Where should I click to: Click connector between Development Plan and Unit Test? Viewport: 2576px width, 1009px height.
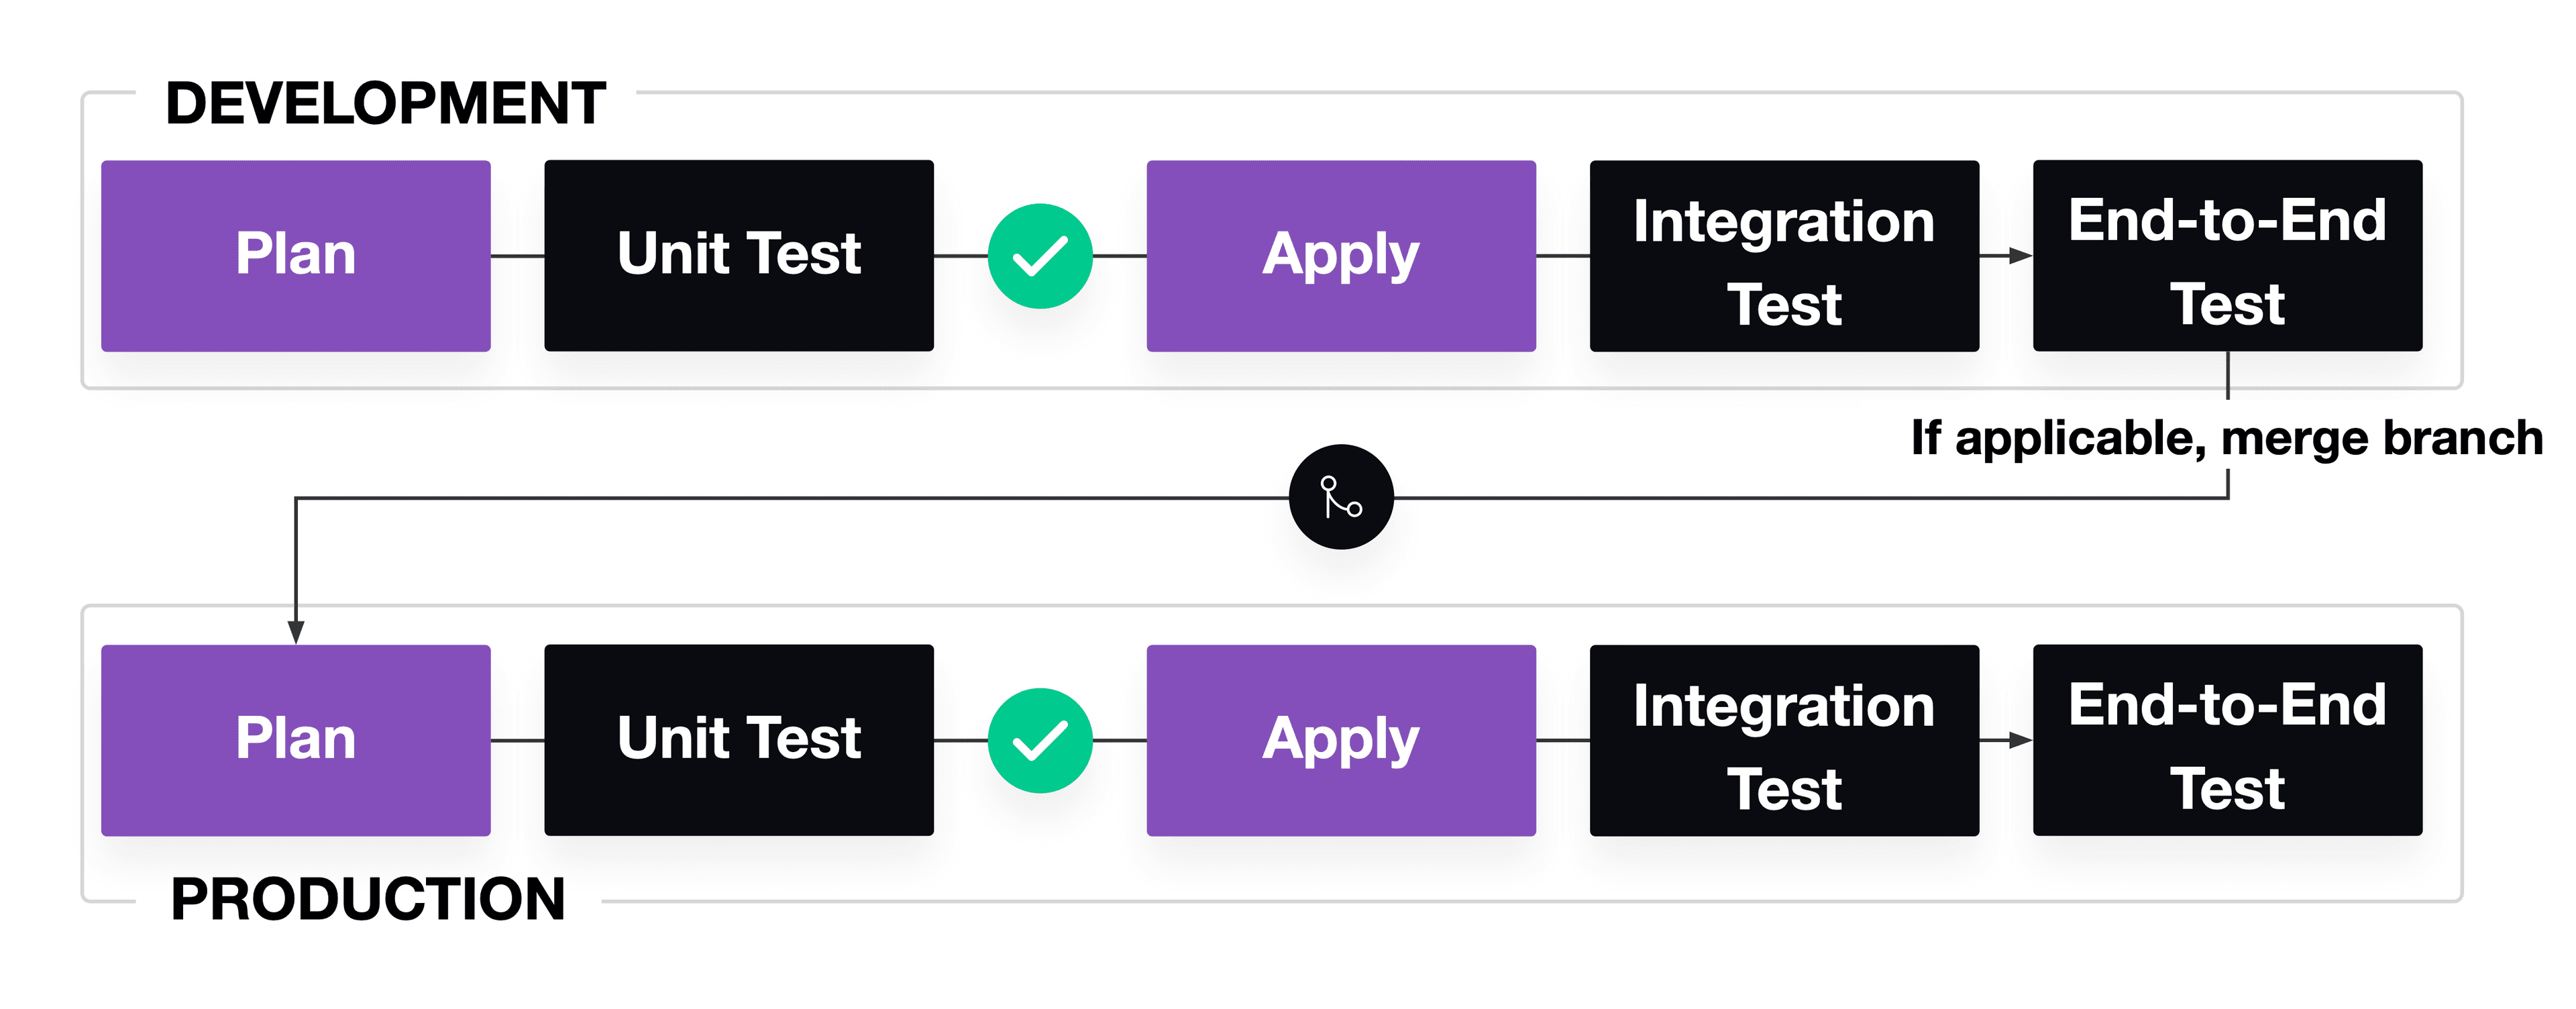[517, 256]
